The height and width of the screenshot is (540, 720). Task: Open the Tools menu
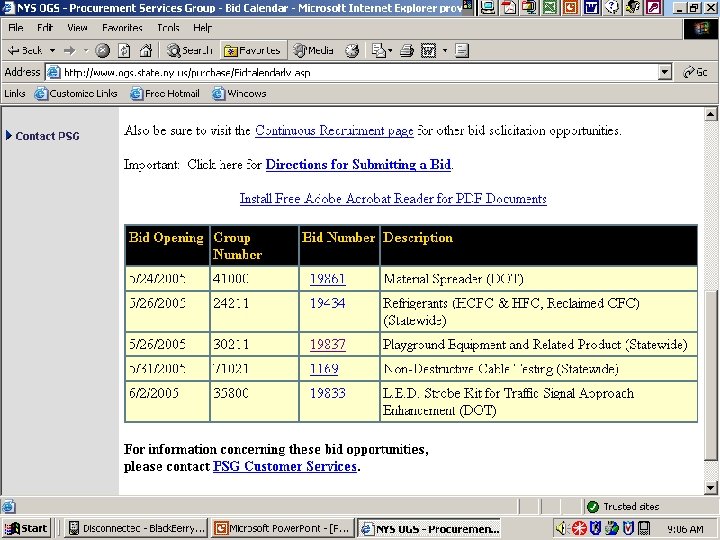pyautogui.click(x=168, y=28)
